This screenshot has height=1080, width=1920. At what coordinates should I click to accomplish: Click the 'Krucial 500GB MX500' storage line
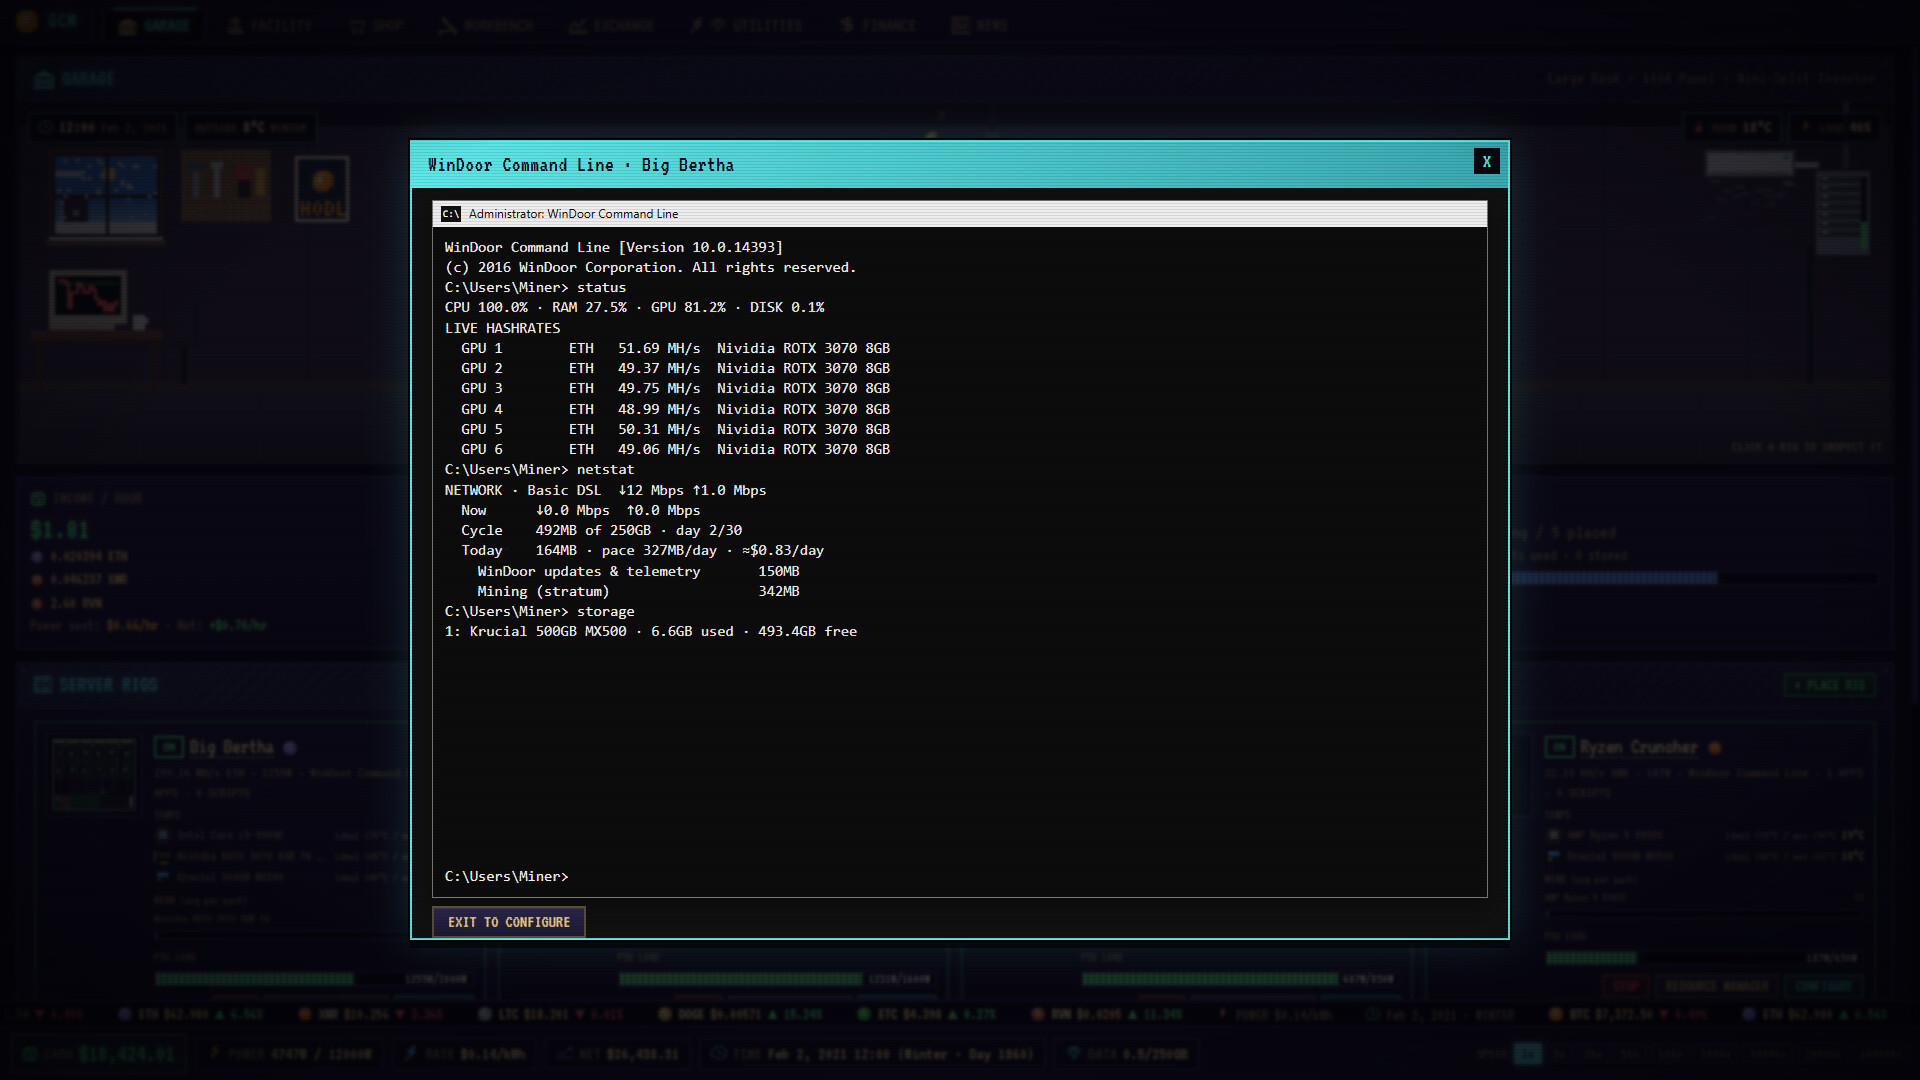pos(650,631)
